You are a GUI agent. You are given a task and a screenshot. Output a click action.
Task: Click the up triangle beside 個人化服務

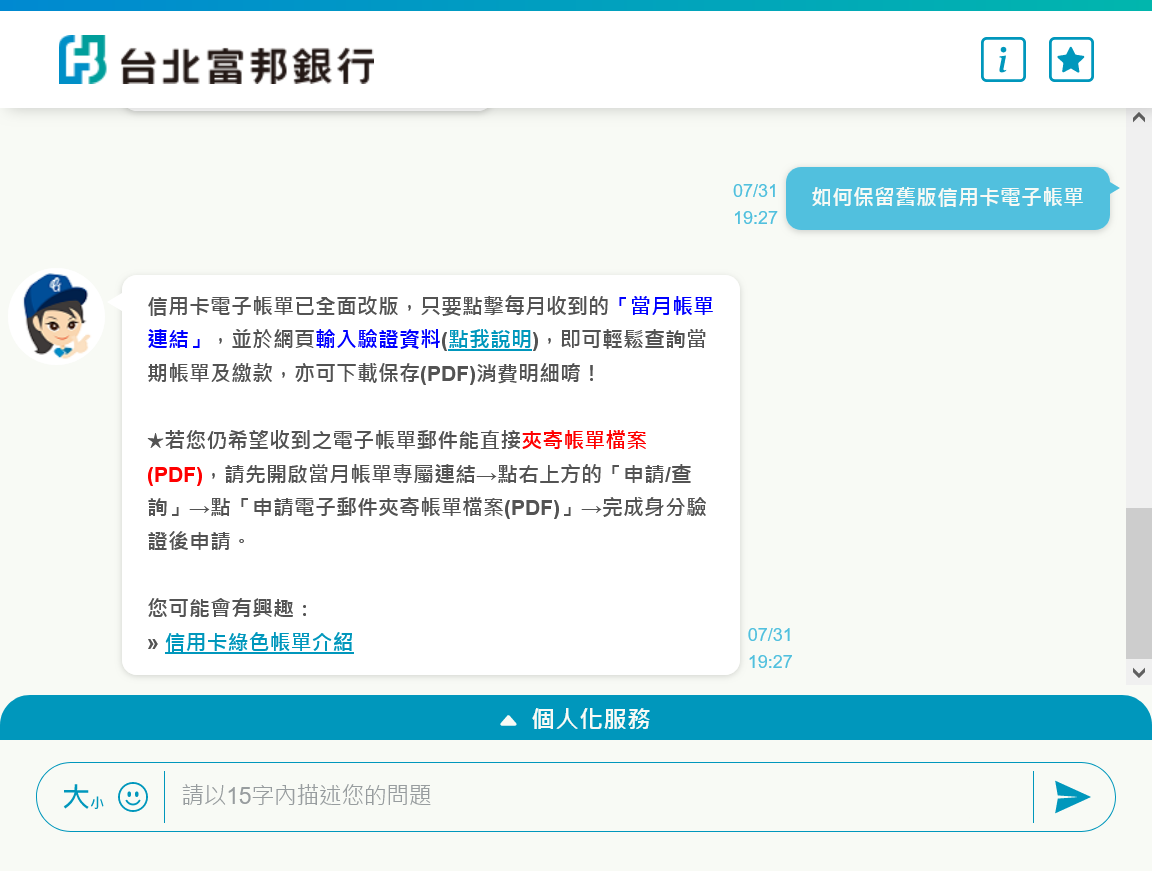pos(508,720)
